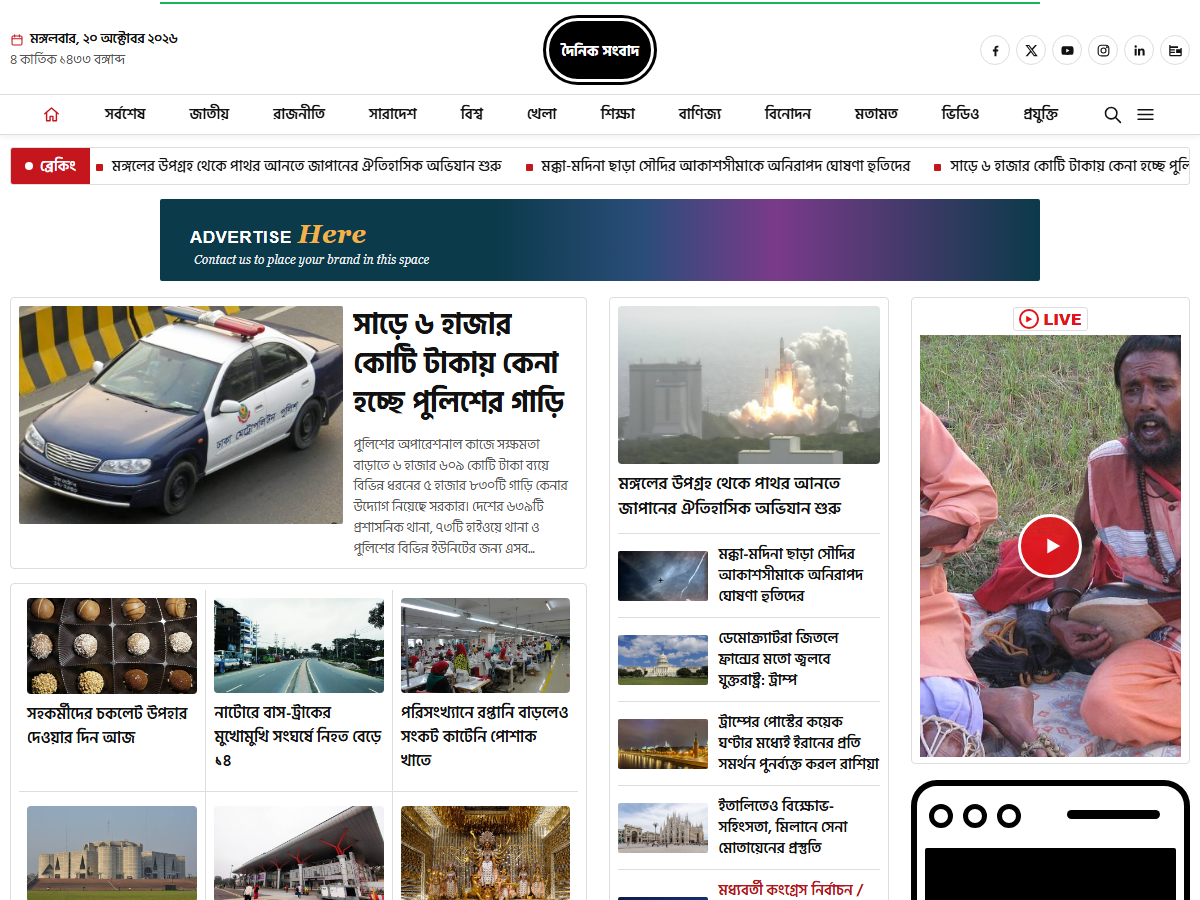Click the Advertise Here banner
The height and width of the screenshot is (900, 1200).
tap(600, 240)
